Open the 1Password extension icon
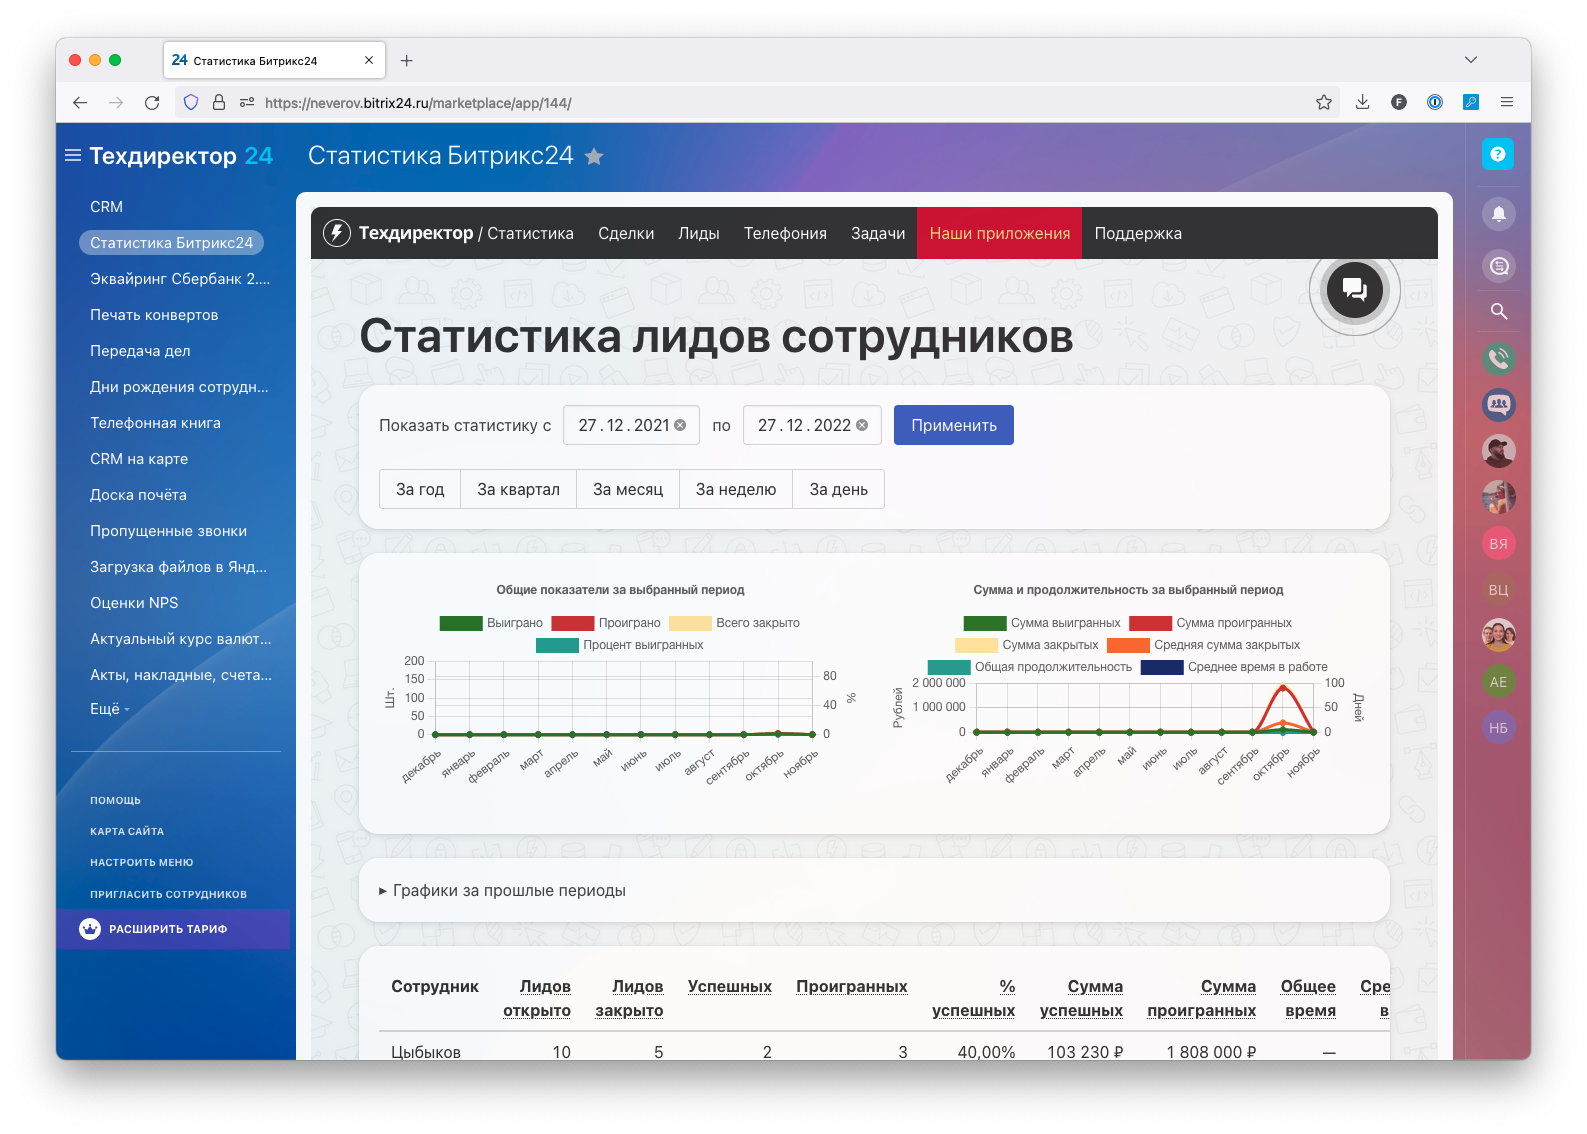Viewport: 1587px width, 1134px height. click(x=1435, y=102)
